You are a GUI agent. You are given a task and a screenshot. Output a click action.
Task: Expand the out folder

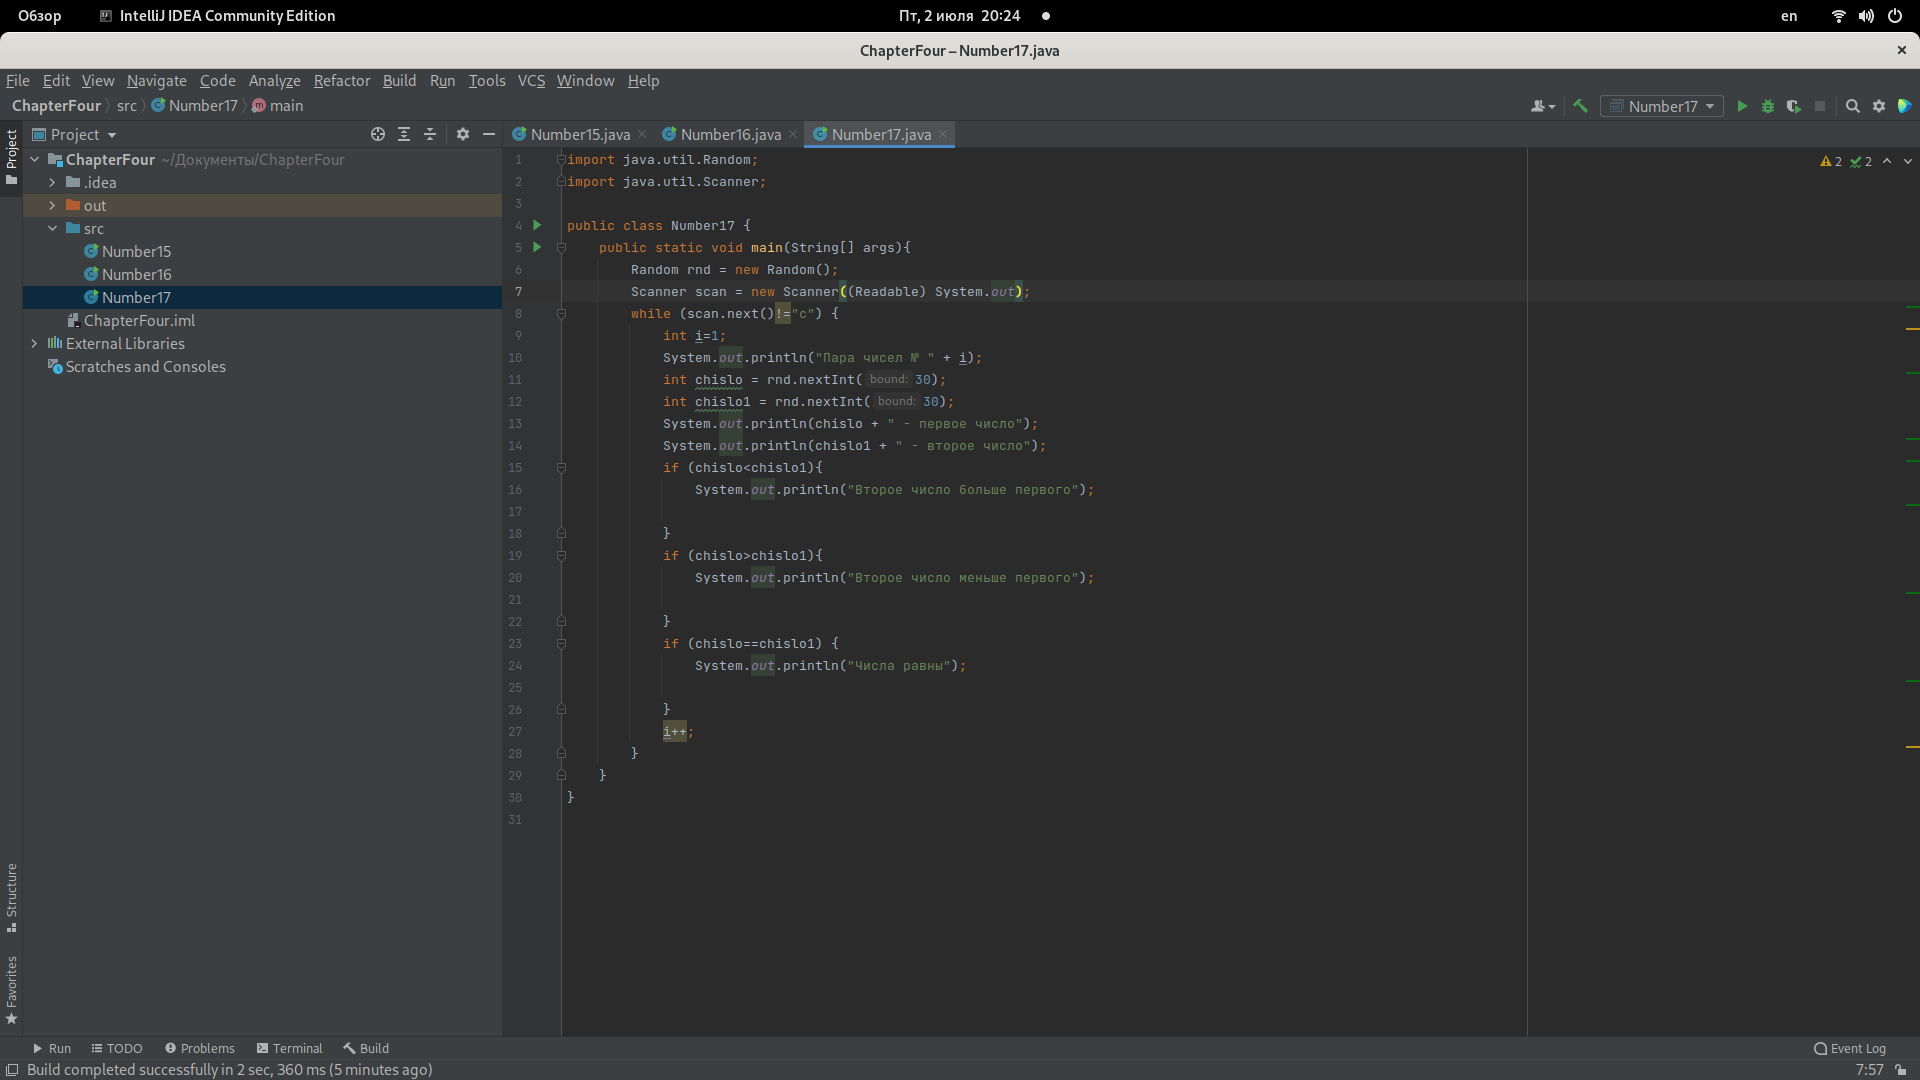pyautogui.click(x=52, y=205)
